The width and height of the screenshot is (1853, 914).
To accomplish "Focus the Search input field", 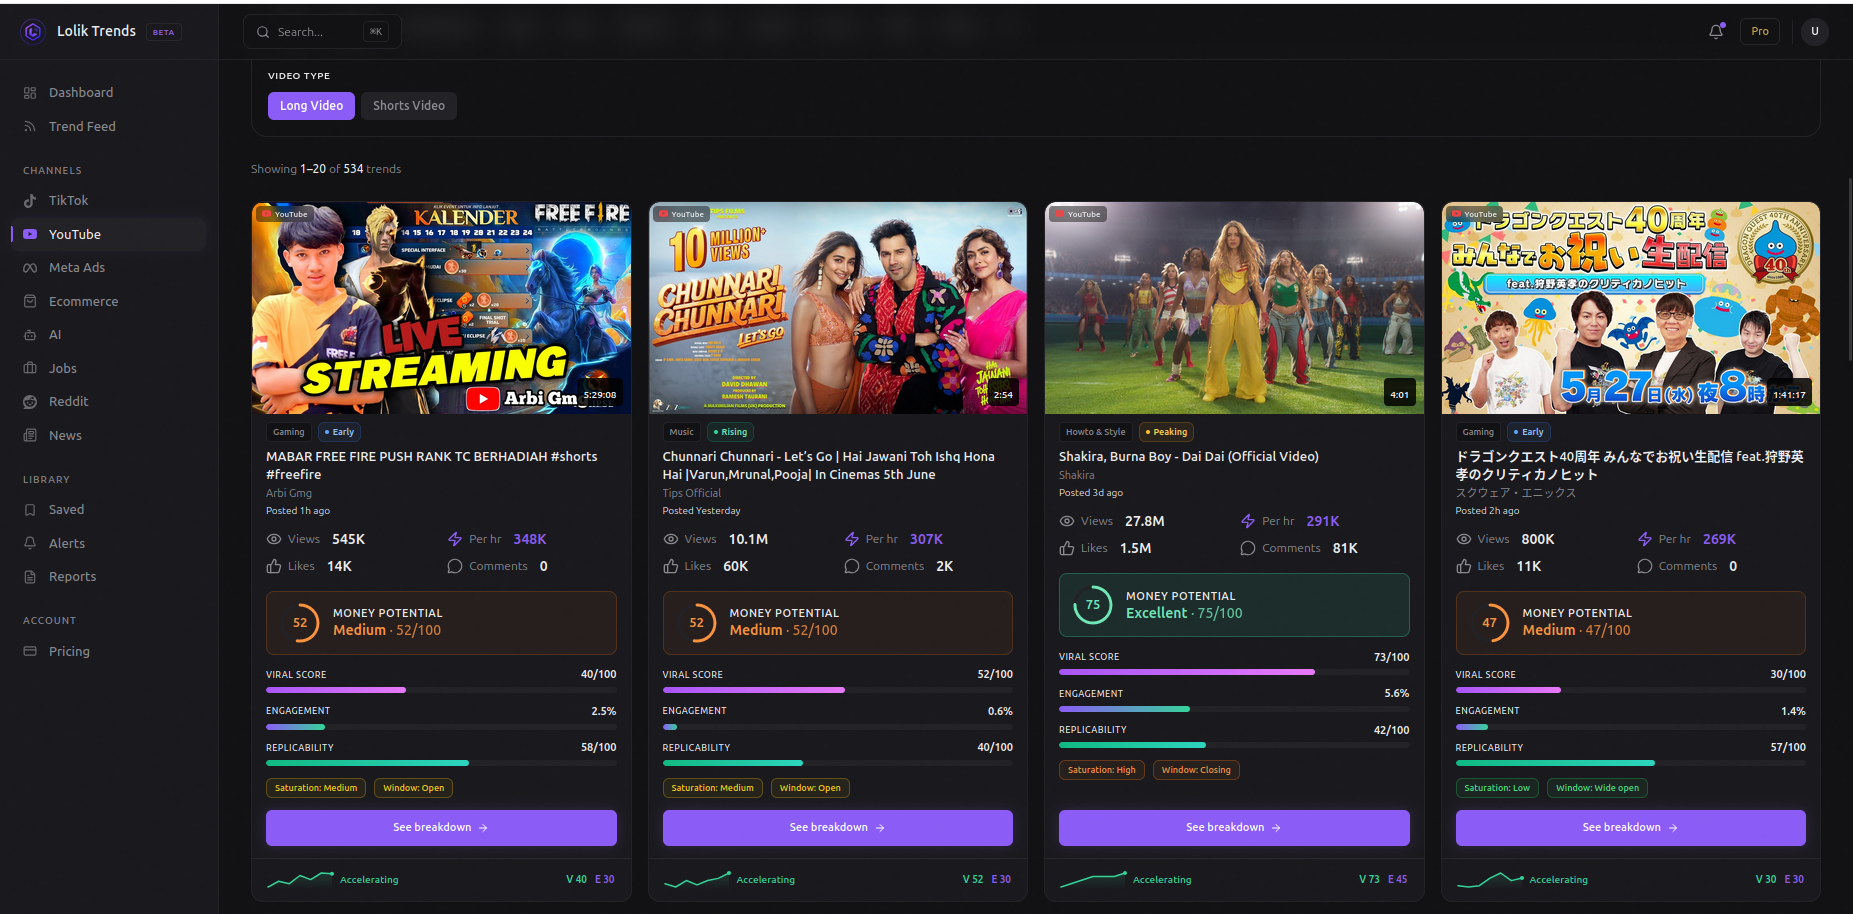I will [x=322, y=32].
